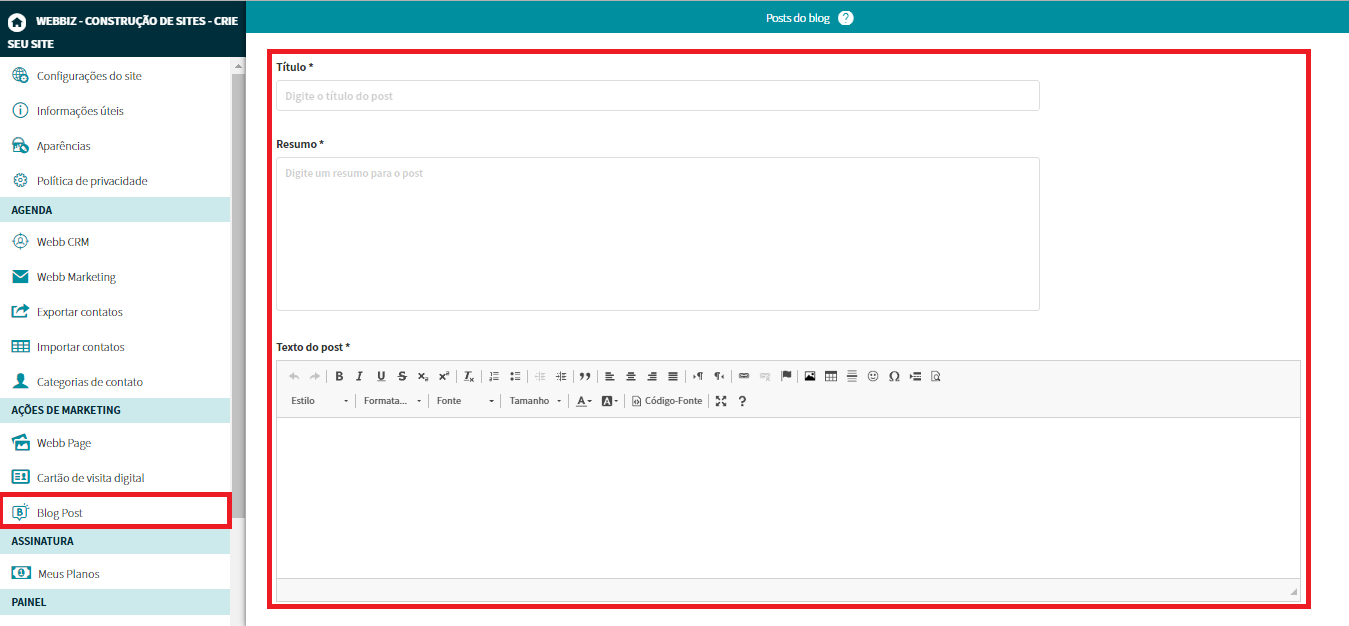
Task: Open the Estilo dropdown
Action: pyautogui.click(x=319, y=401)
